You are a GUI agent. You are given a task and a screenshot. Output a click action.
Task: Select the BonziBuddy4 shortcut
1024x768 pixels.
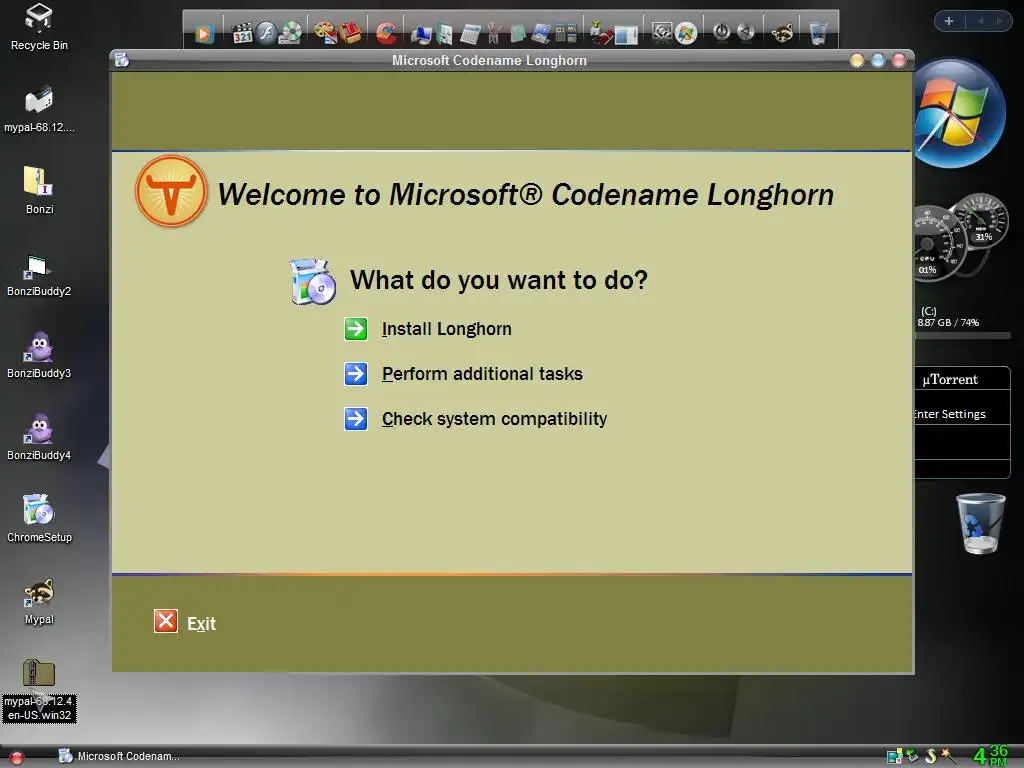pos(39,437)
